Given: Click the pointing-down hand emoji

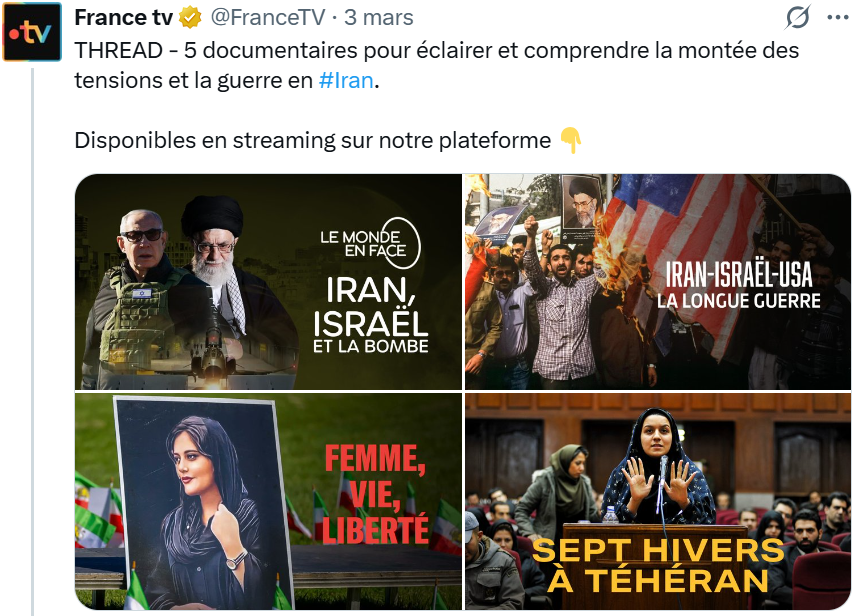Looking at the screenshot, I should (x=570, y=140).
